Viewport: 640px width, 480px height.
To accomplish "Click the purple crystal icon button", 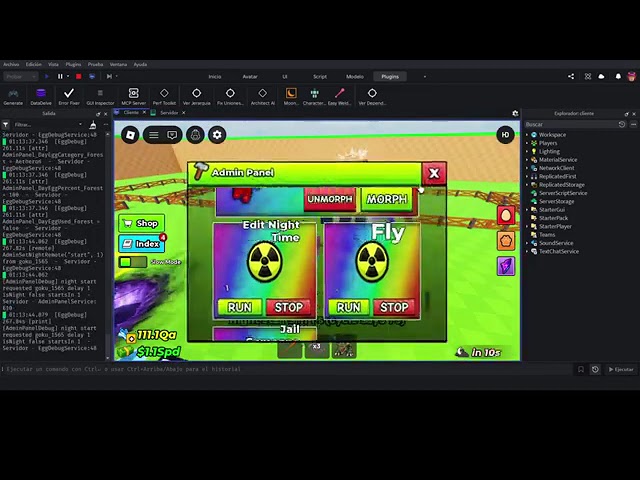I will (506, 266).
